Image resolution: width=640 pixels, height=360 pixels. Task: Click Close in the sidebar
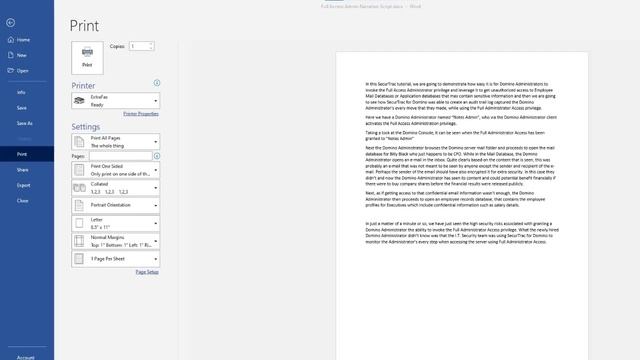click(22, 201)
